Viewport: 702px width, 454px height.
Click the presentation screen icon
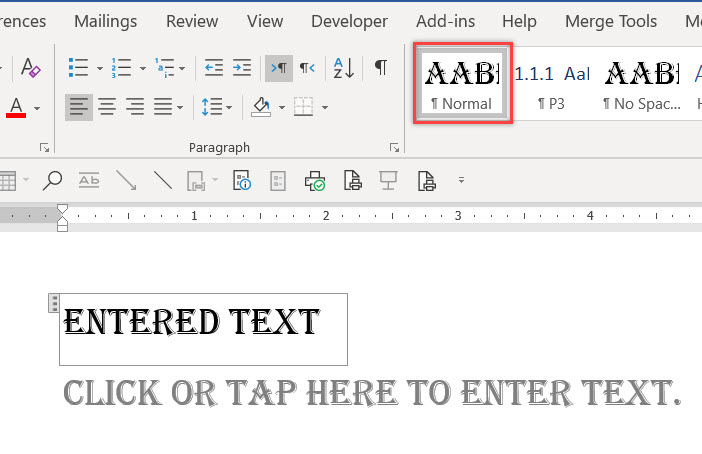(388, 181)
